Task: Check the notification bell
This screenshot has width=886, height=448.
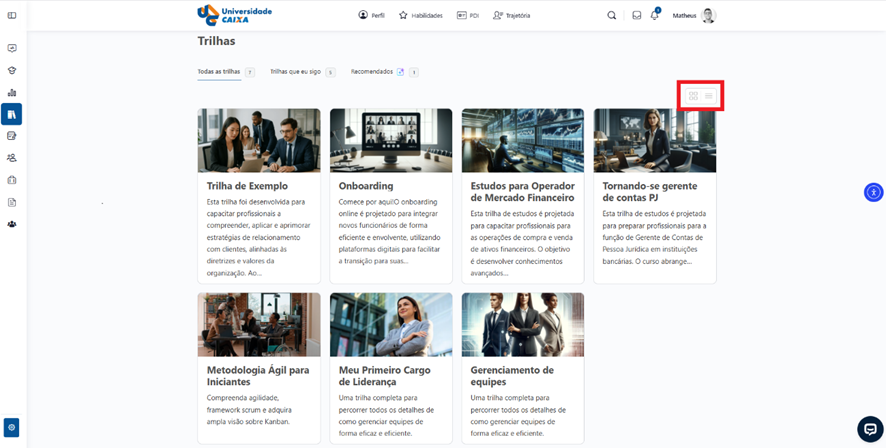Action: (x=655, y=16)
